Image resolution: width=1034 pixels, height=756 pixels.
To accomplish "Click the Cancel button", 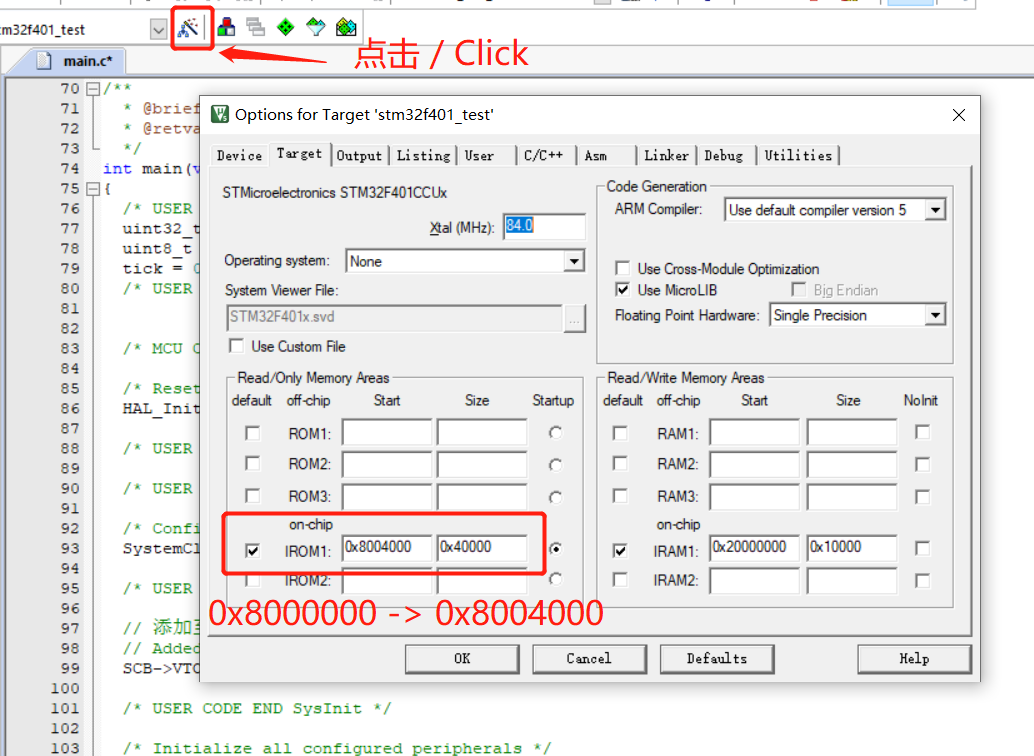I will [x=589, y=658].
